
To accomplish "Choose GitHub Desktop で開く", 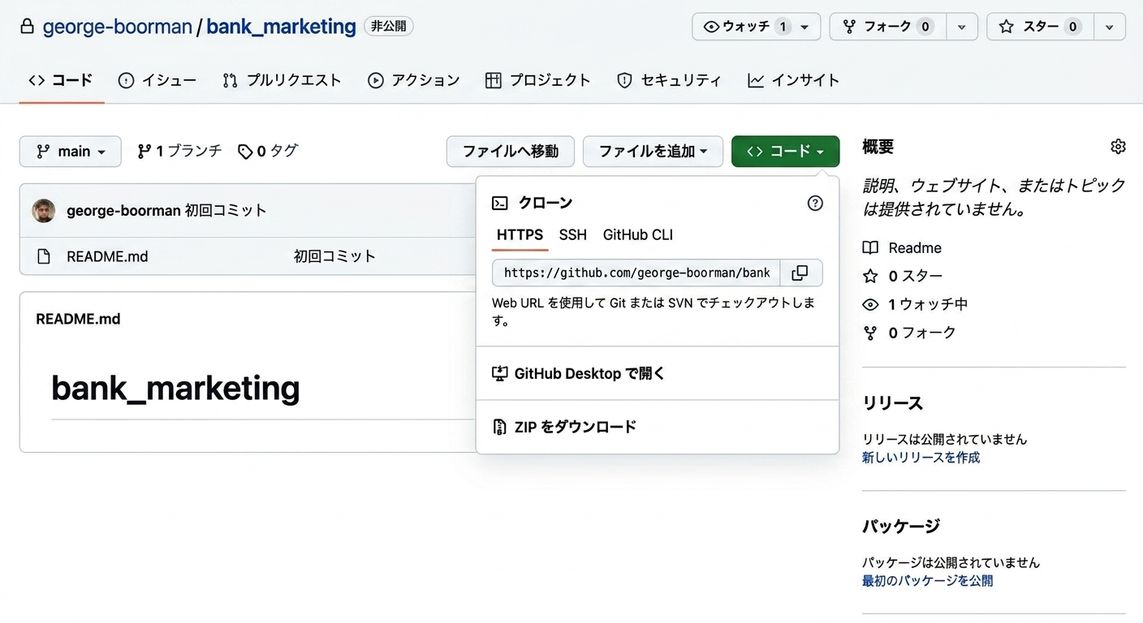I will click(x=658, y=374).
